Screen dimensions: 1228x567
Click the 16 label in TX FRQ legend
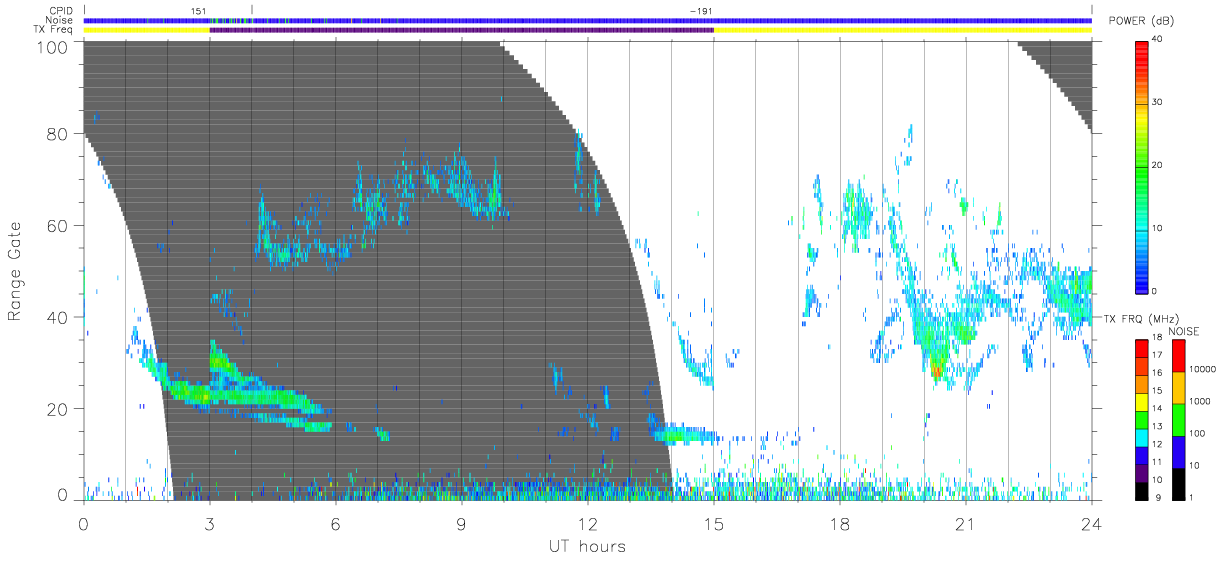pos(1157,373)
